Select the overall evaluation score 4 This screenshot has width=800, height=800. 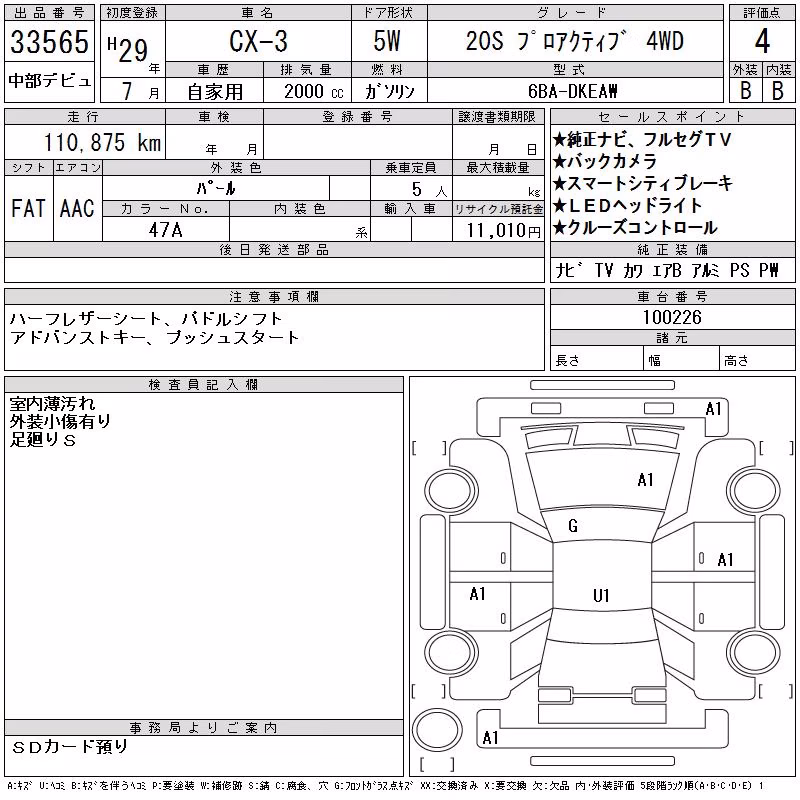[762, 41]
